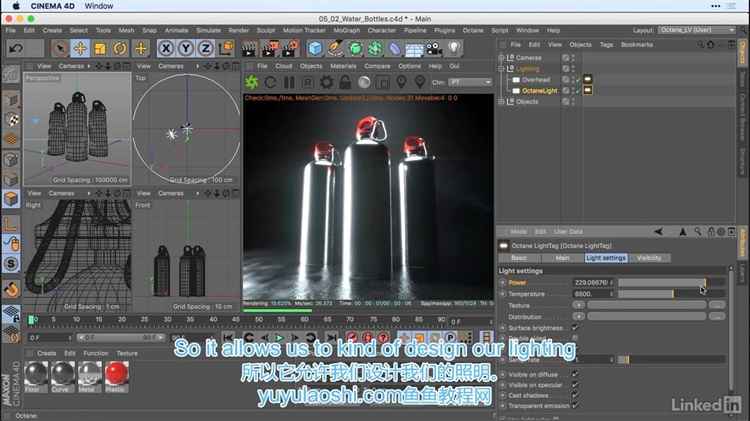The image size is (750, 421).
Task: Click the Undo arrow icon
Action: click(16, 48)
